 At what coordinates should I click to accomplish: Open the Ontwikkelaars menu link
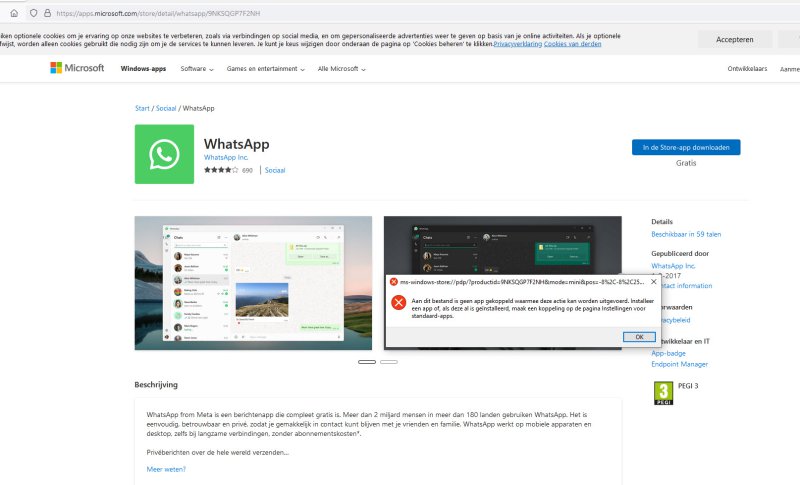click(x=748, y=69)
